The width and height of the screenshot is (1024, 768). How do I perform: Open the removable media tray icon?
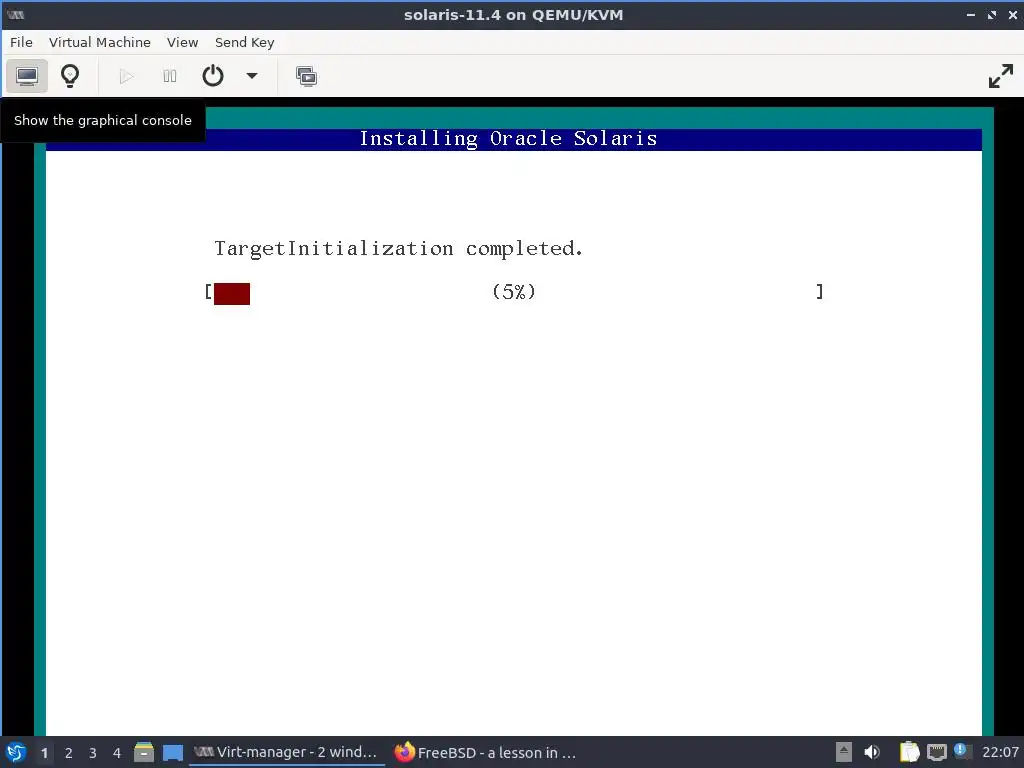[x=844, y=752]
